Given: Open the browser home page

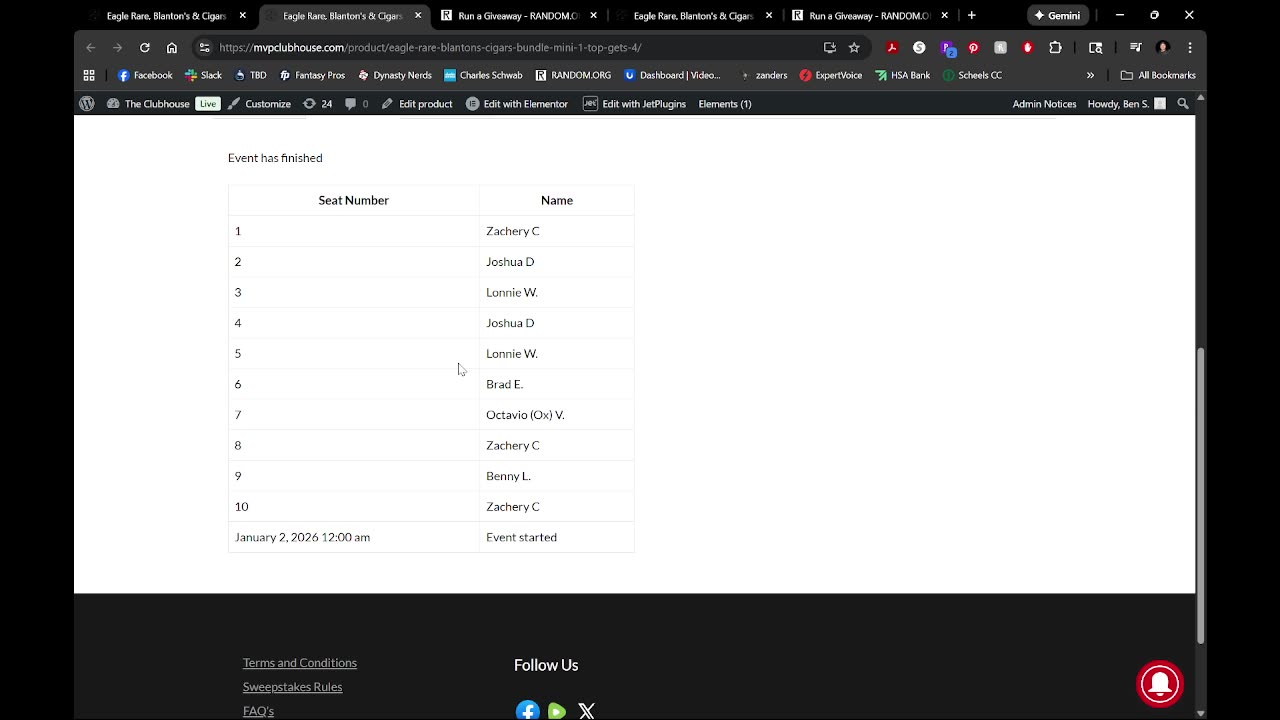Looking at the screenshot, I should coord(172,47).
